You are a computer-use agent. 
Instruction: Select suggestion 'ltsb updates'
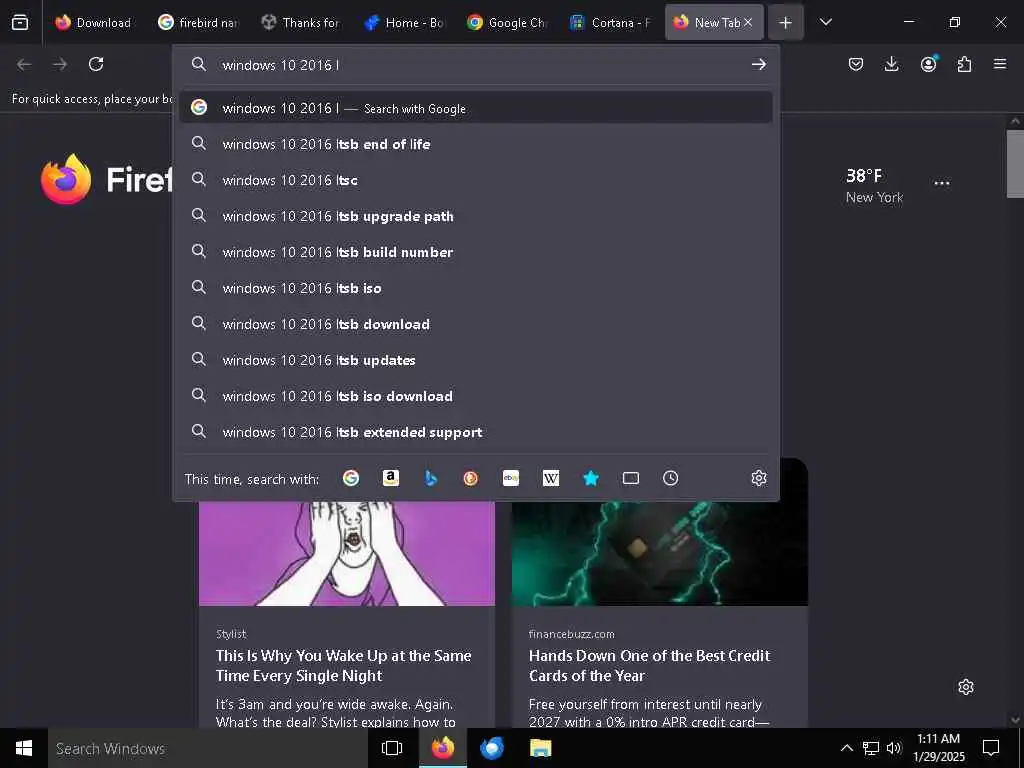point(476,359)
